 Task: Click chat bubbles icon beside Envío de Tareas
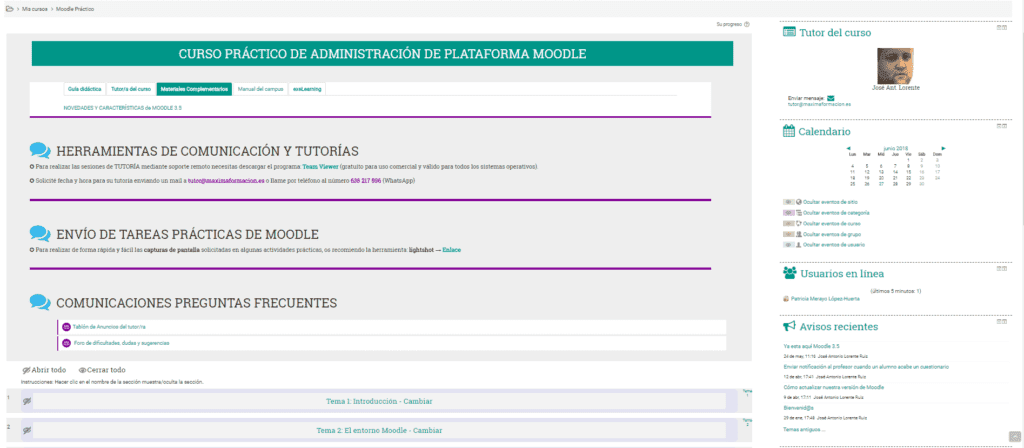pos(40,233)
